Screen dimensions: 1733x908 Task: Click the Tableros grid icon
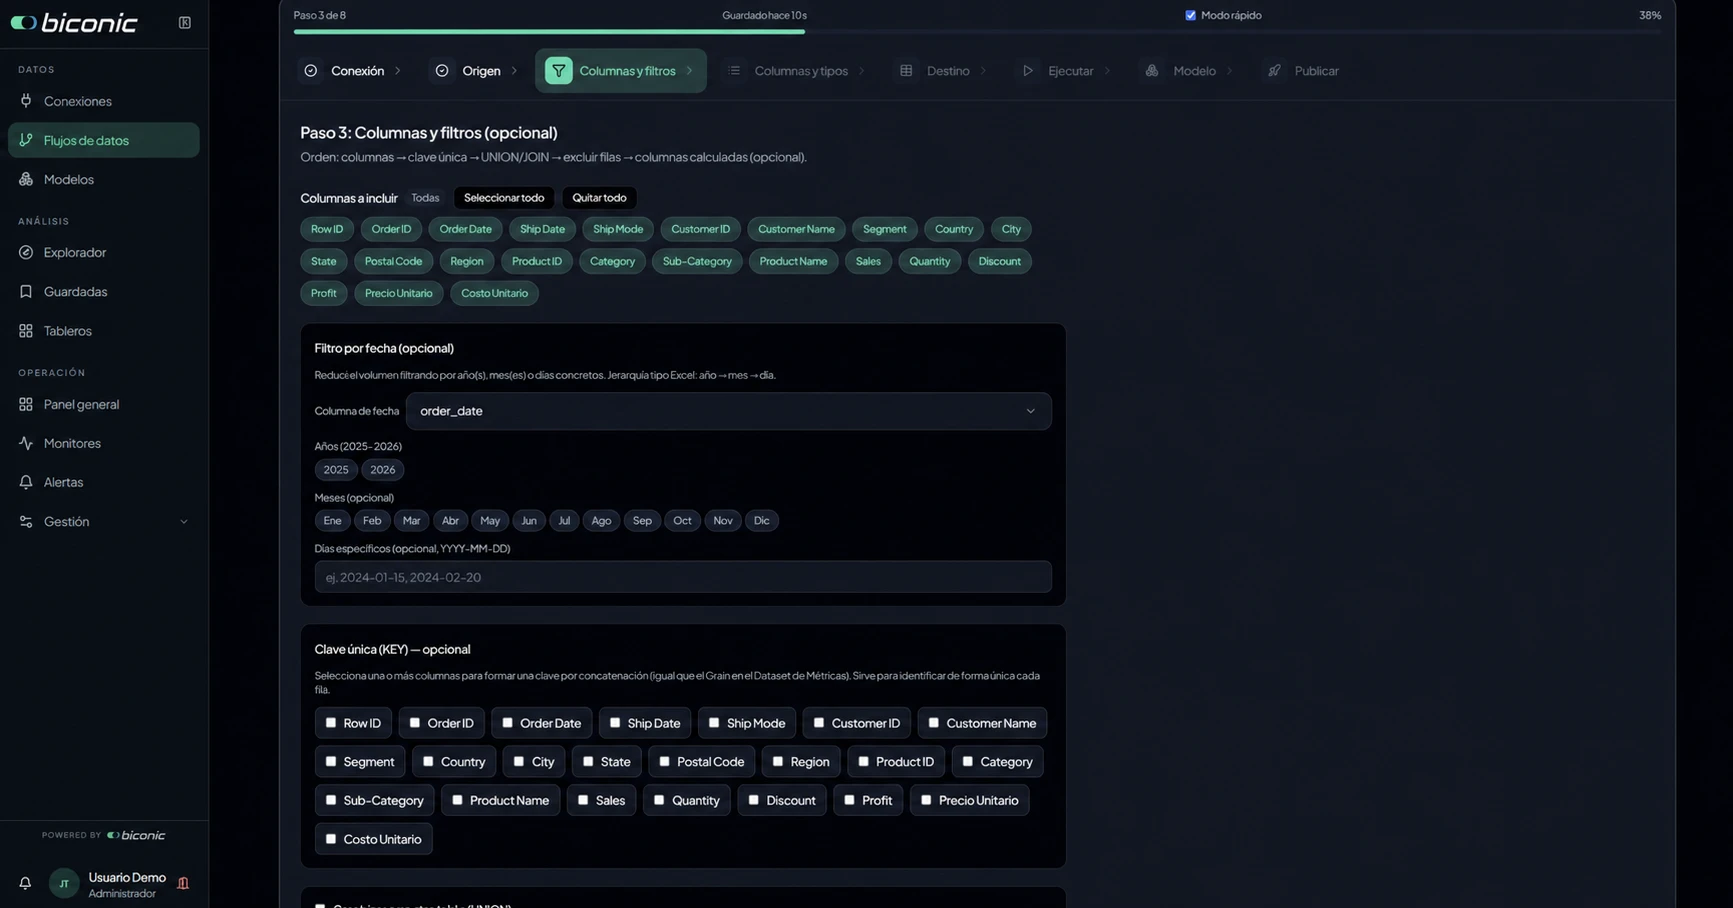point(26,330)
